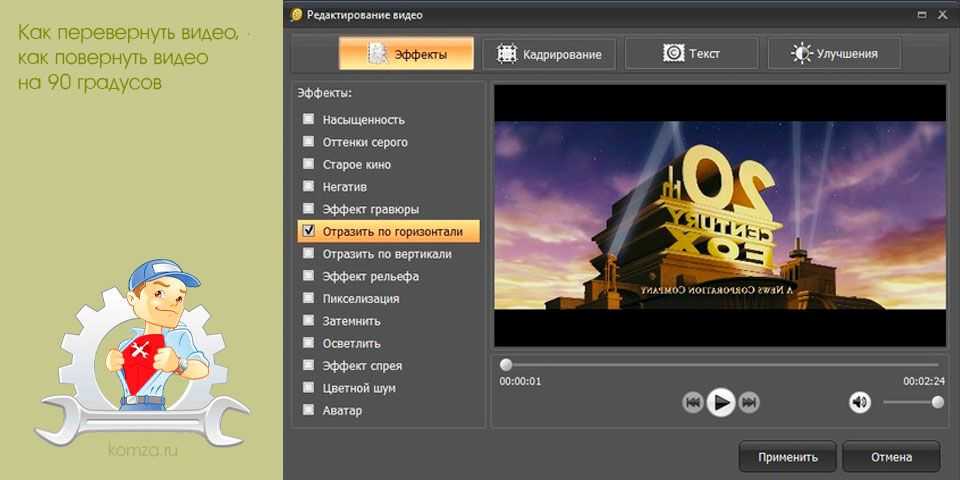The width and height of the screenshot is (960, 480).
Task: Switch to the Улучшения tab
Action: click(x=834, y=54)
